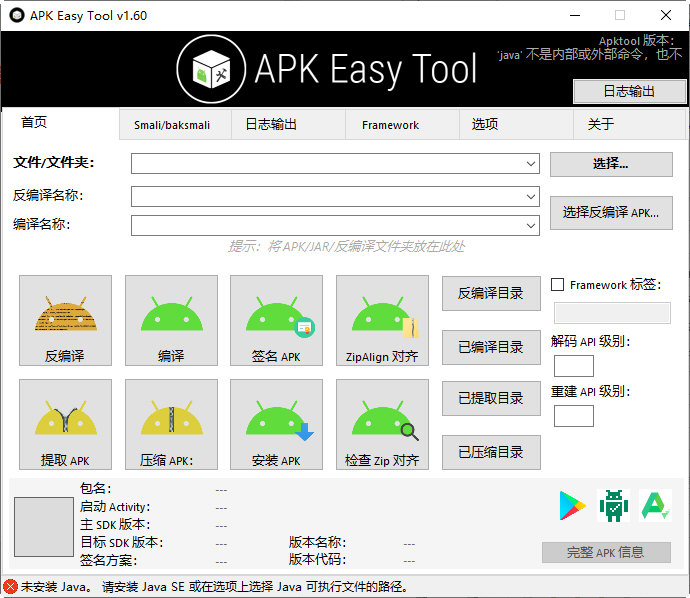Click the 选择反编译 APK... button
The height and width of the screenshot is (598, 690).
click(x=611, y=213)
